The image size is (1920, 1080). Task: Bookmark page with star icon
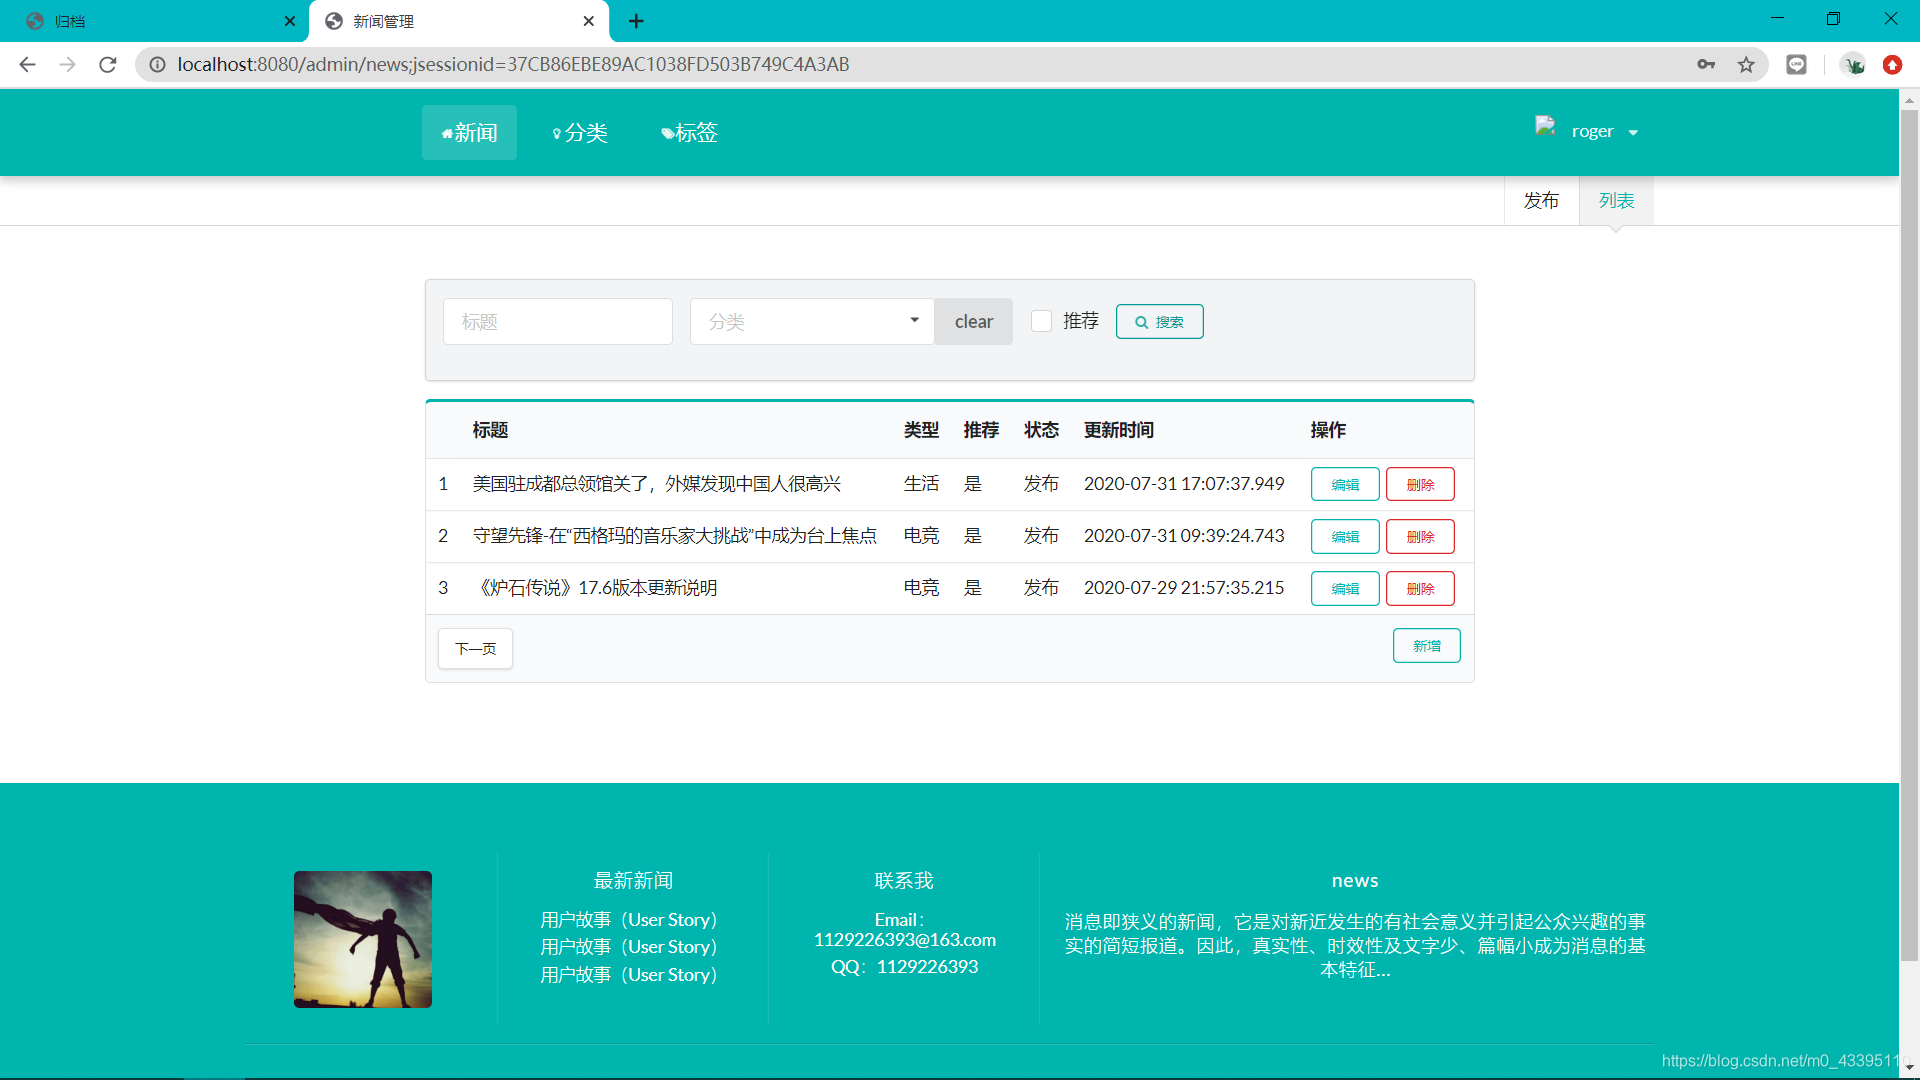(1746, 65)
